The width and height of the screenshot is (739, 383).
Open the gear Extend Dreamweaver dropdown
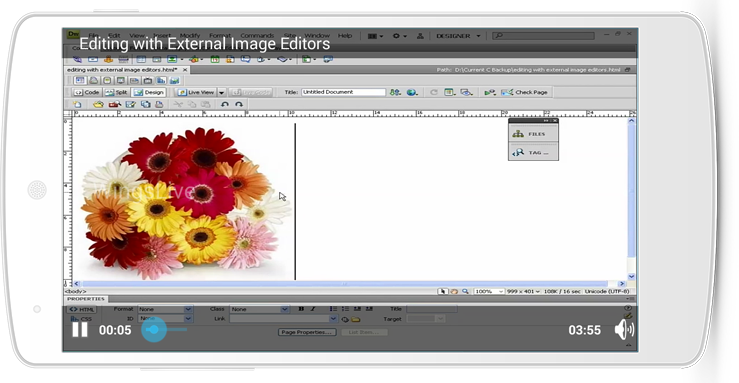[399, 36]
